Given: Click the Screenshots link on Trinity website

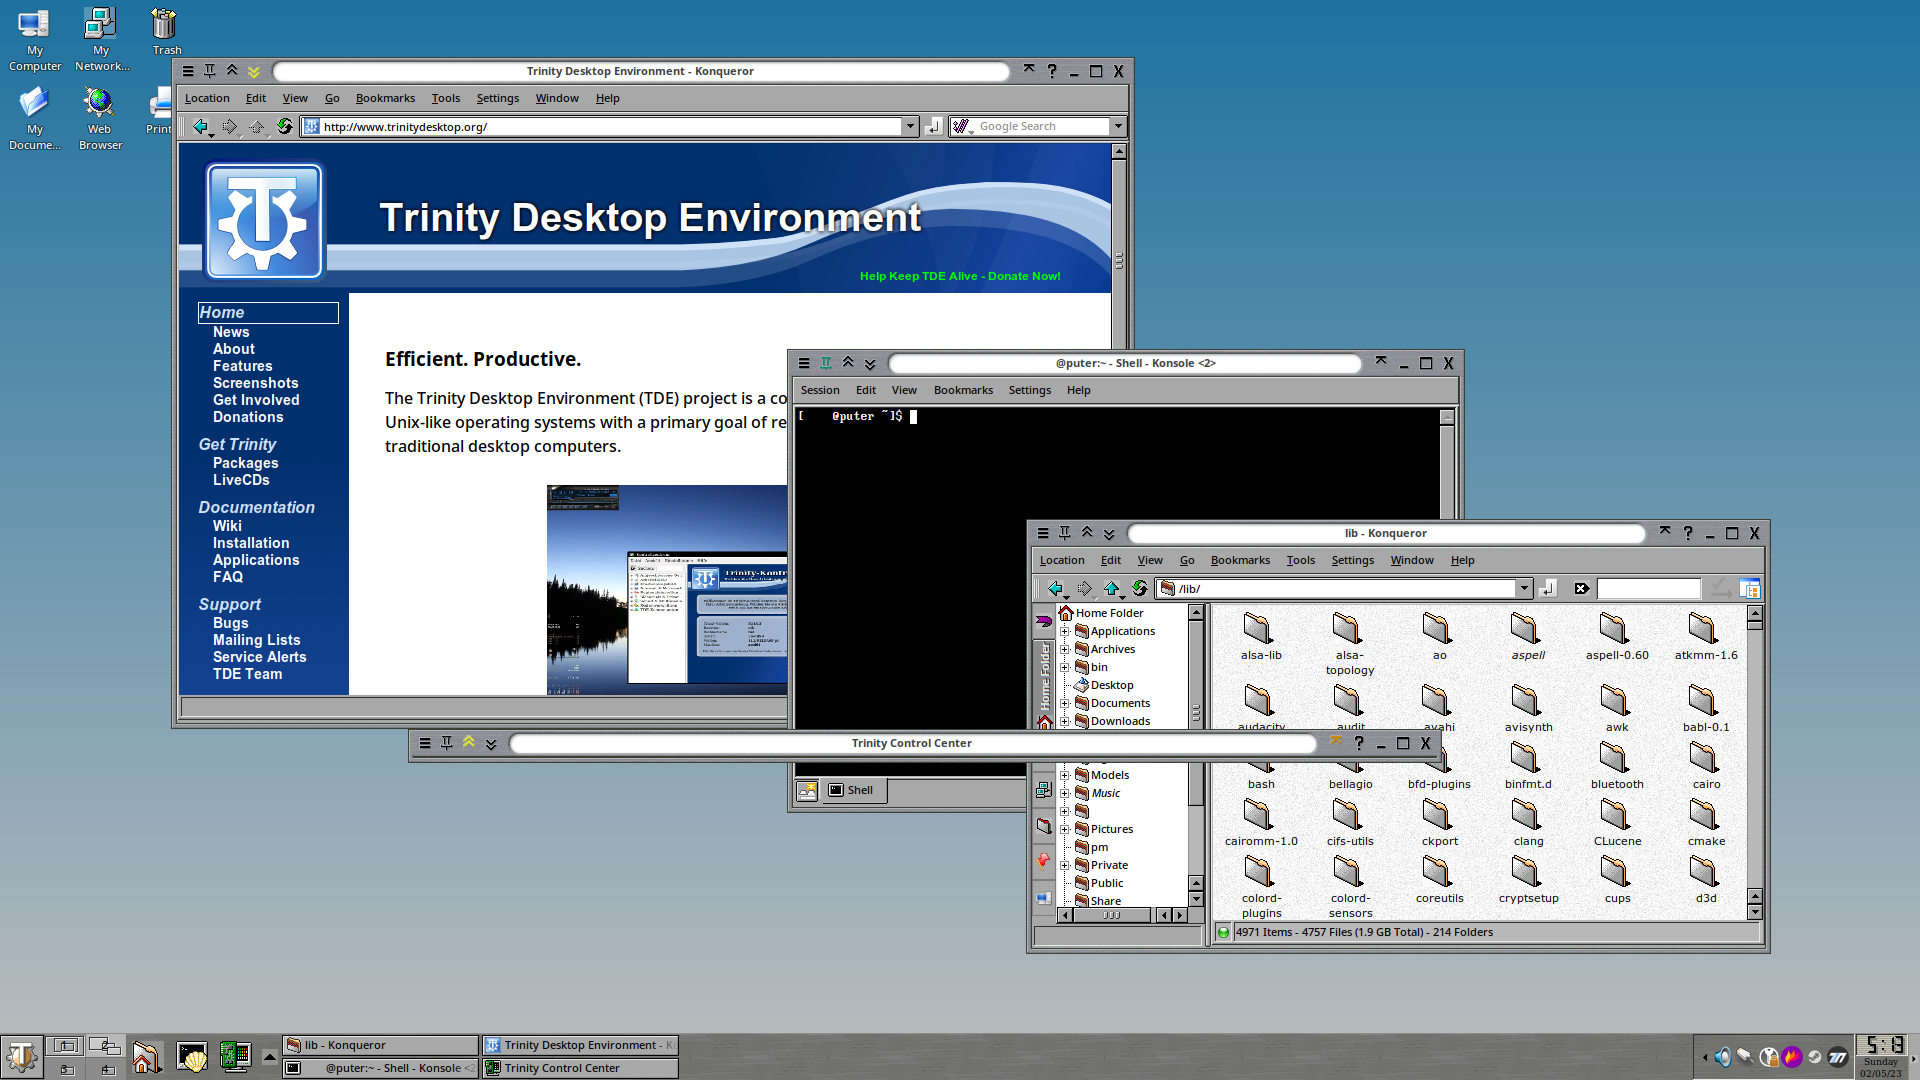Looking at the screenshot, I should 255,383.
